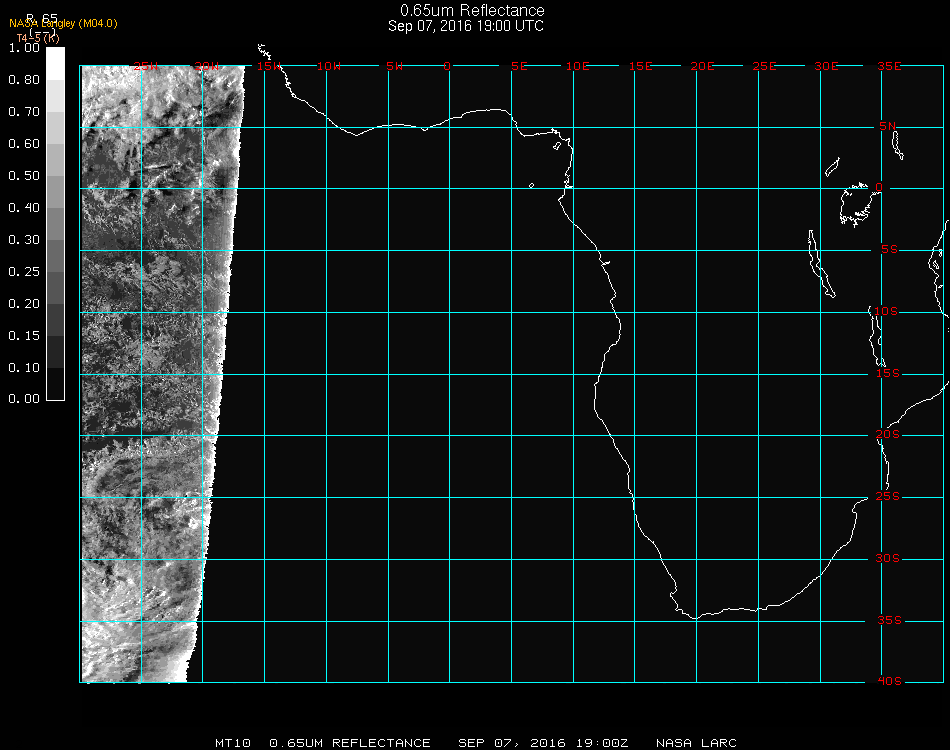950x750 pixels.
Task: Click the orange "NASA Langley (M04.0)" label
Action: (x=63, y=24)
